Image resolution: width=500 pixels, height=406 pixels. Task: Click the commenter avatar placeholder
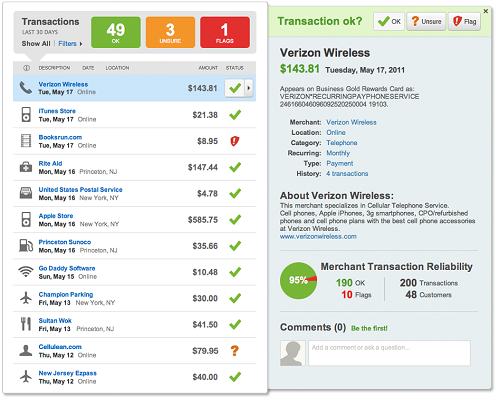293,353
